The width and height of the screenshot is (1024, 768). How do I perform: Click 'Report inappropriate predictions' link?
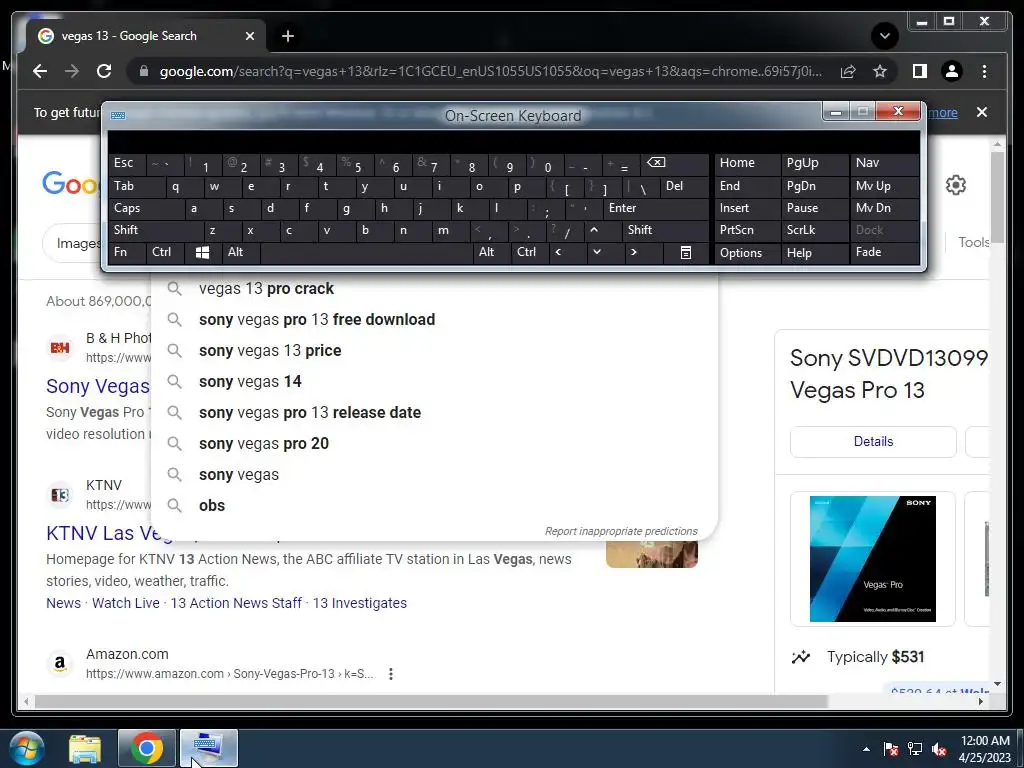tap(621, 532)
